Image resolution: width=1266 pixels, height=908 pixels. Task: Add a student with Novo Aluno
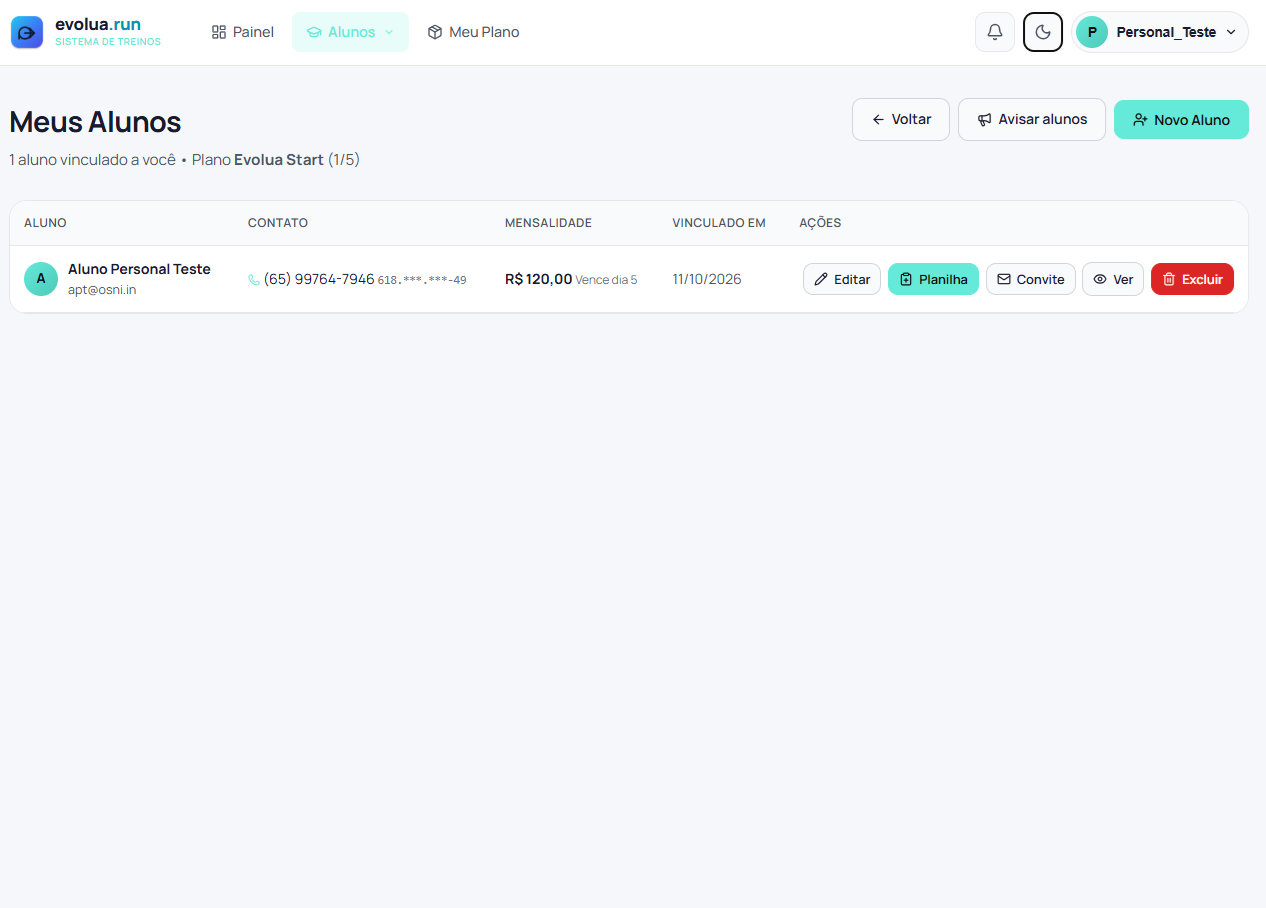(x=1181, y=120)
